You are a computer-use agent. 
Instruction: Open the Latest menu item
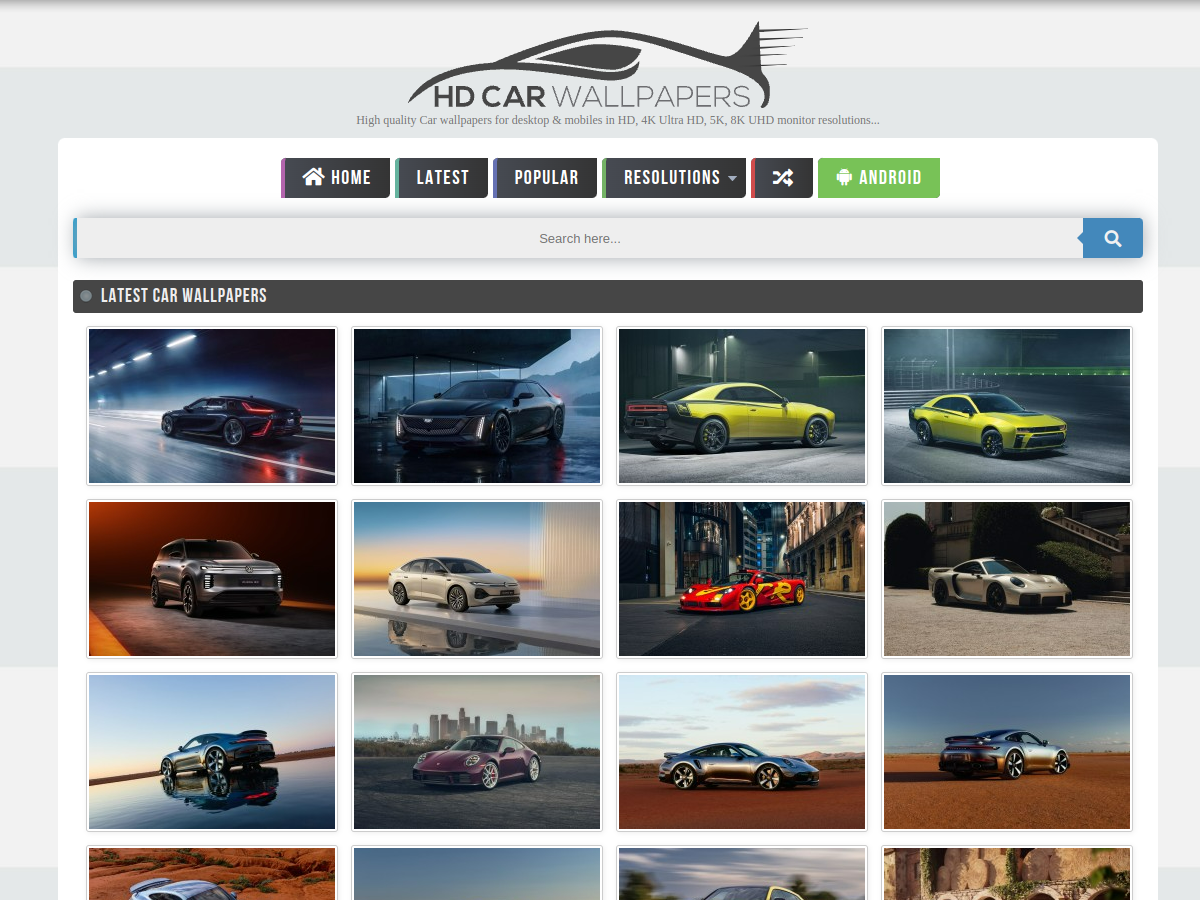442,178
